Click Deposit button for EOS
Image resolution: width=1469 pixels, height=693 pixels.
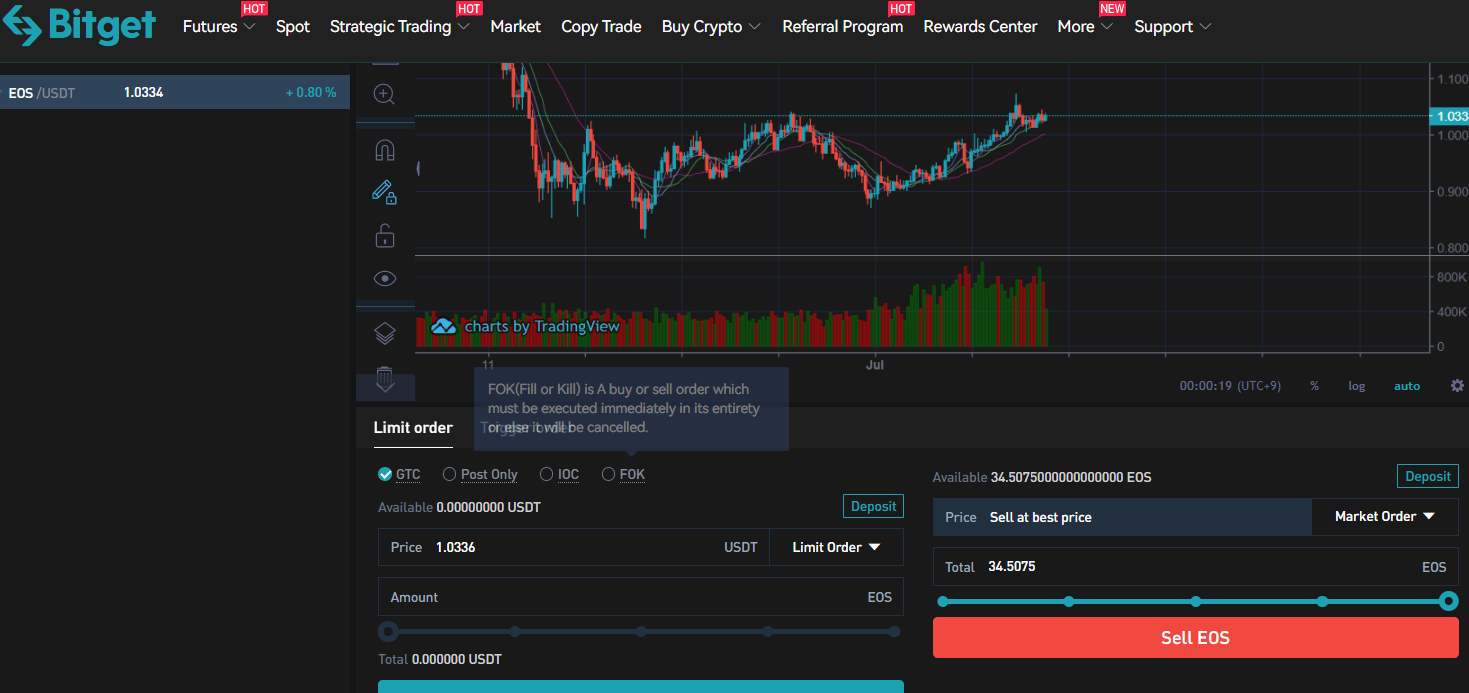tap(1427, 476)
